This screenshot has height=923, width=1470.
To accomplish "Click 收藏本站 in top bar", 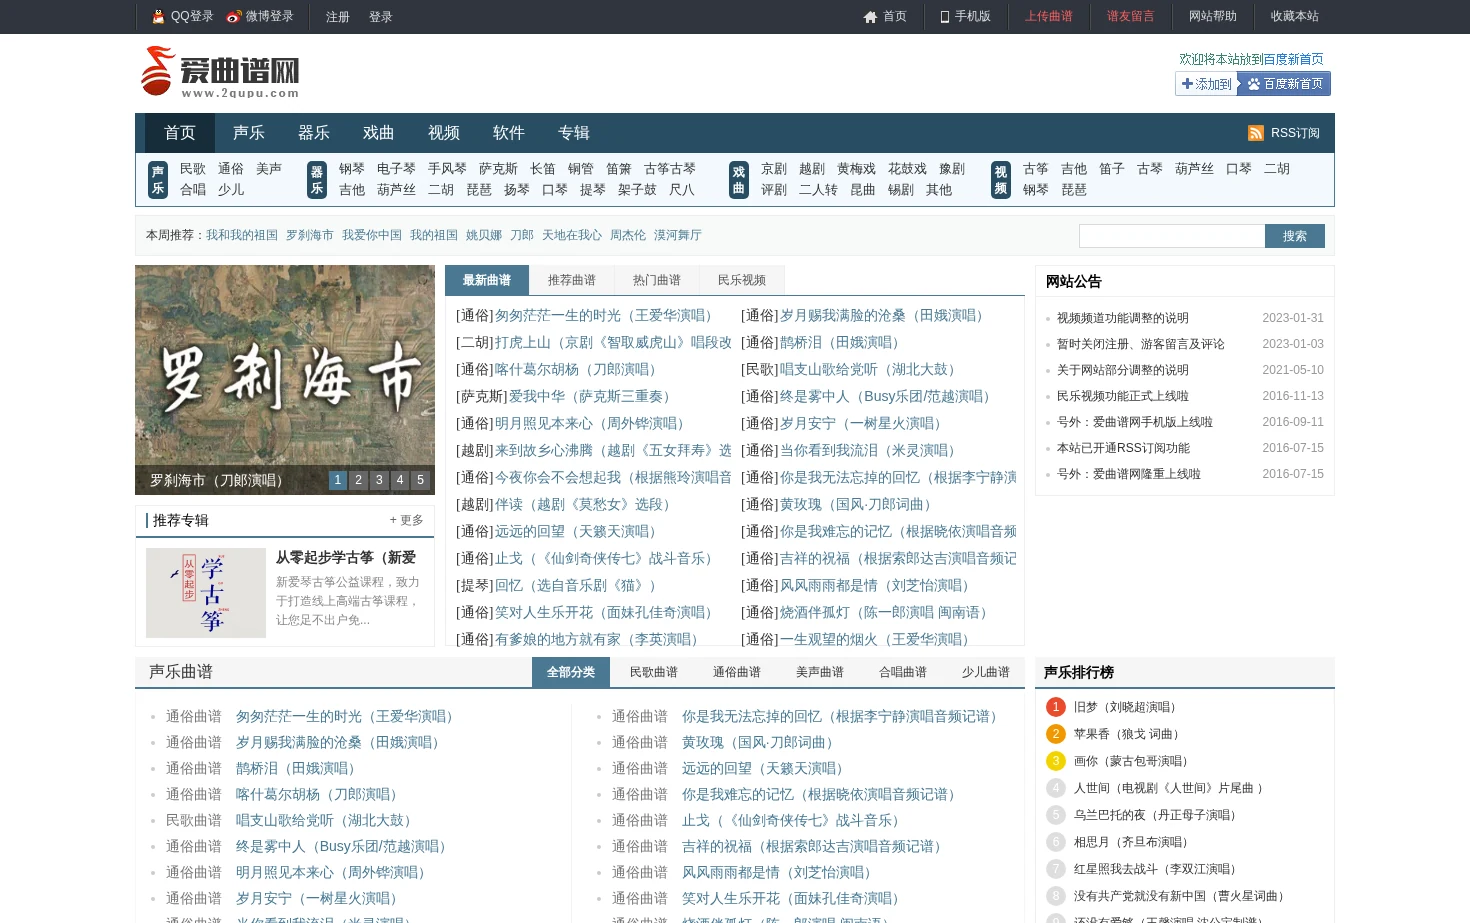I will (1295, 17).
